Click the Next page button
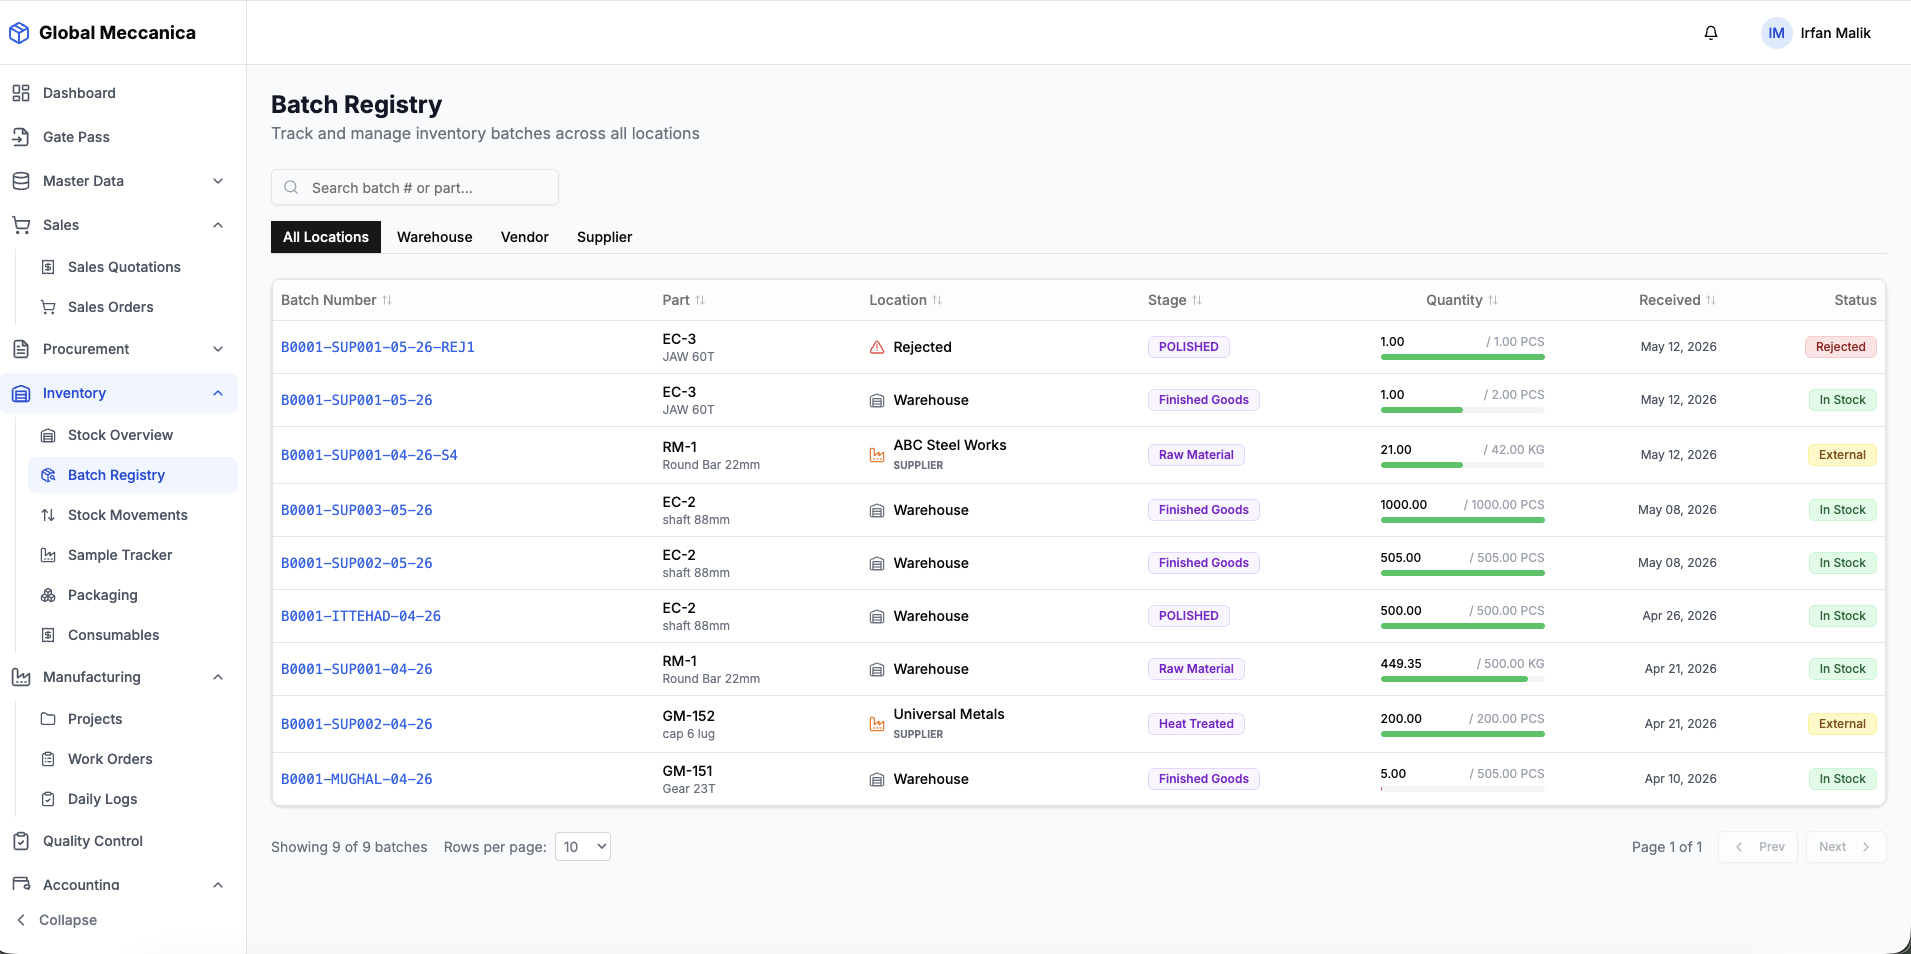Image resolution: width=1911 pixels, height=954 pixels. pyautogui.click(x=1846, y=847)
